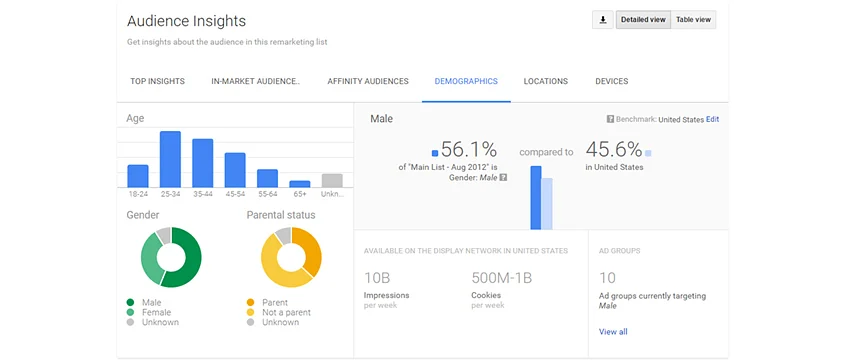848x360 pixels.
Task: Click the Unknown parental status legend dot
Action: (x=250, y=322)
